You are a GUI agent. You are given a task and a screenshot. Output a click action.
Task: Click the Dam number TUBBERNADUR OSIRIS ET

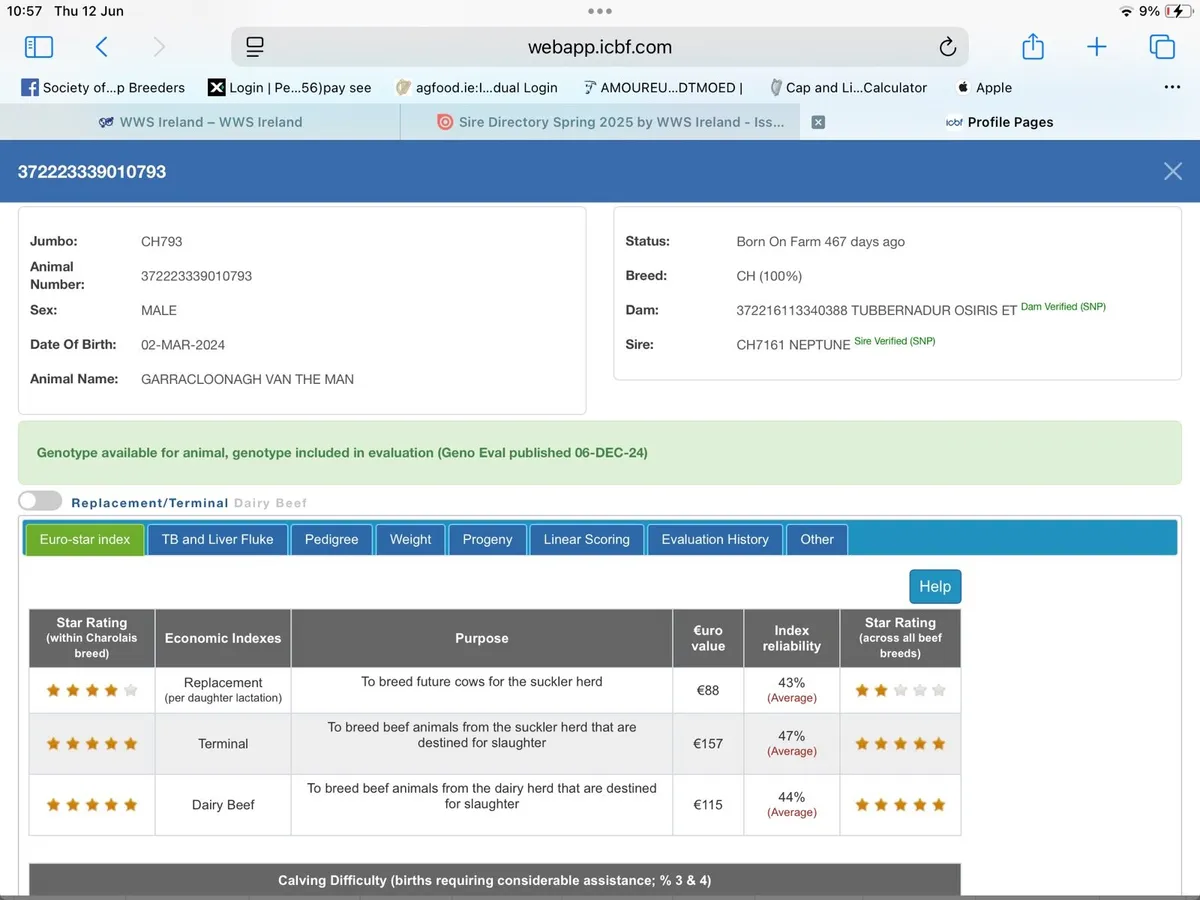[x=876, y=310]
